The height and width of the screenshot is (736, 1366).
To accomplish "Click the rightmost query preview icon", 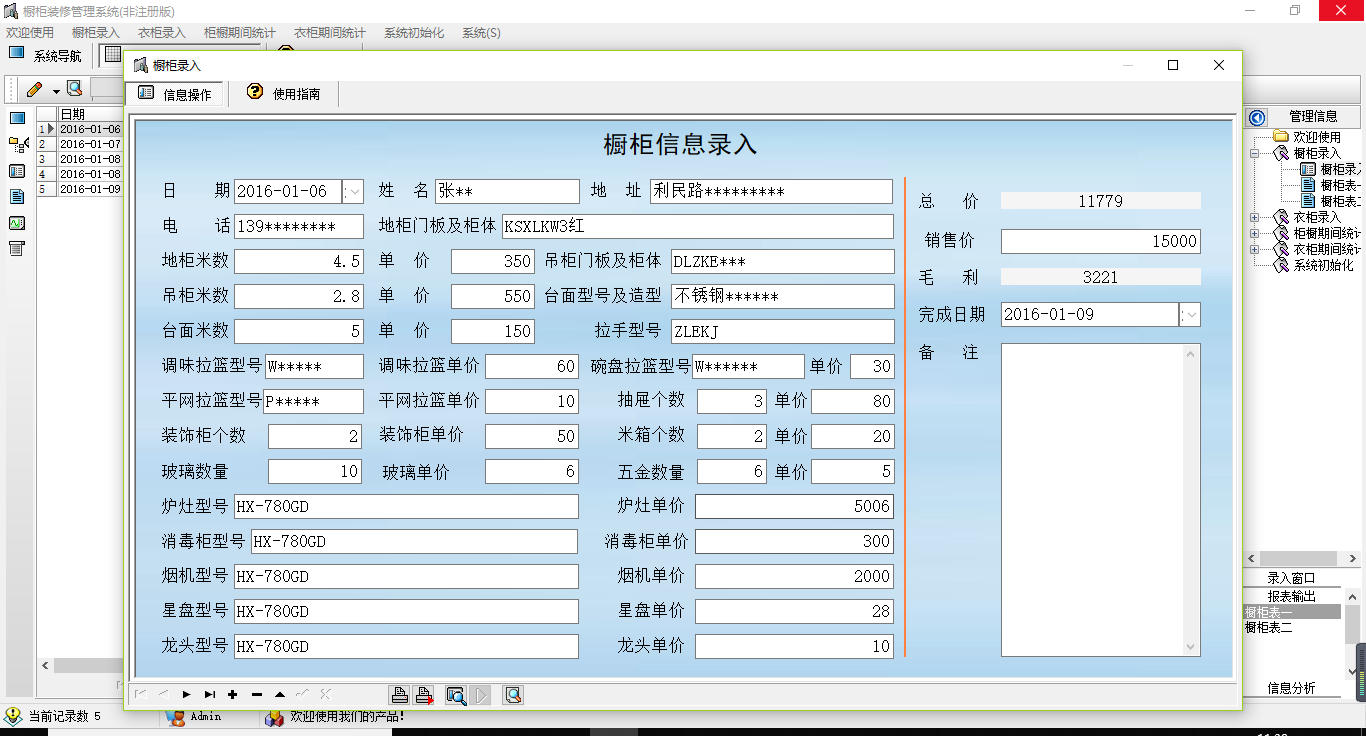I will point(513,695).
